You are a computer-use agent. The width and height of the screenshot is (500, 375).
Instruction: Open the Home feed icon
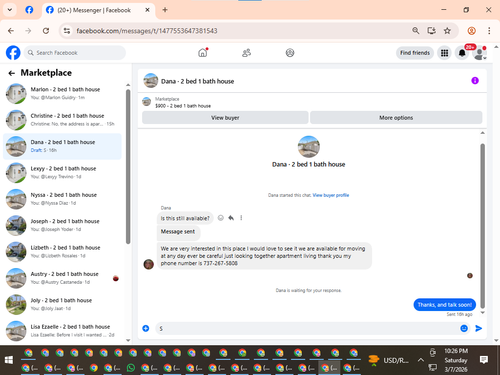[x=203, y=53]
